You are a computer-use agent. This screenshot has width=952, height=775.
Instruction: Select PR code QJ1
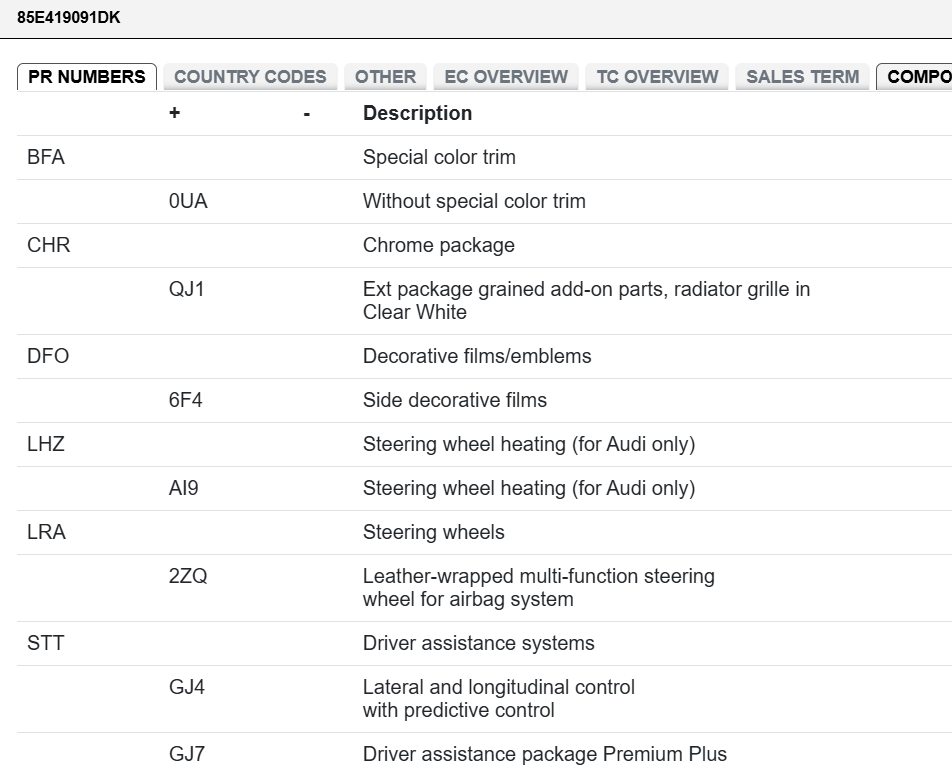tap(186, 289)
